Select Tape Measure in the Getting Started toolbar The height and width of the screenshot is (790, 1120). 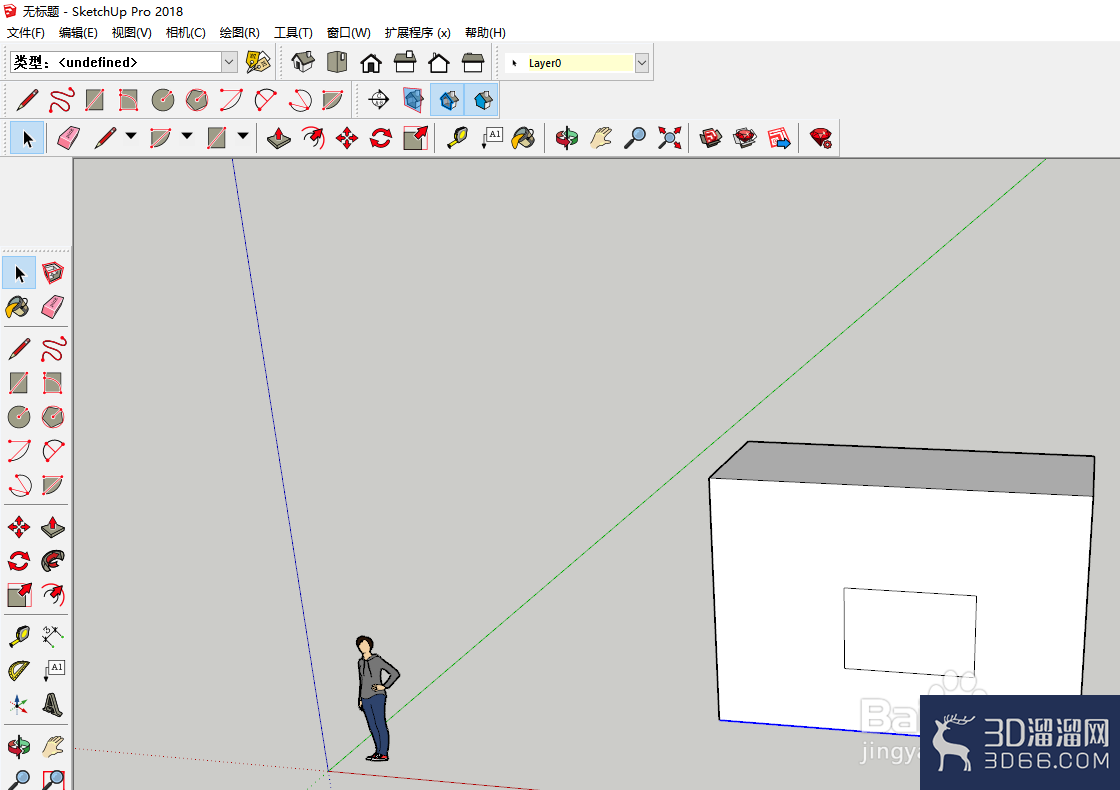tap(457, 137)
